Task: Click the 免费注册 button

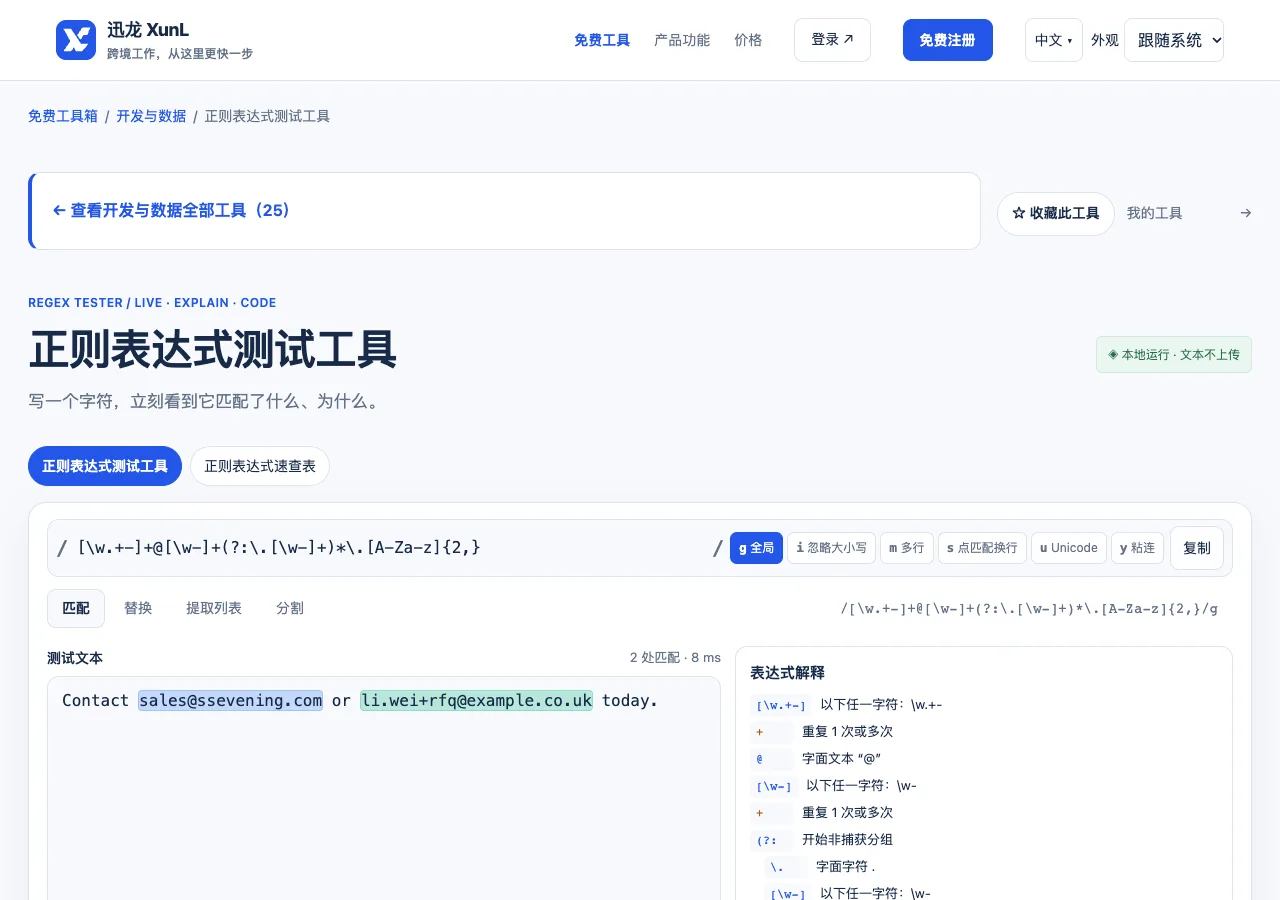Action: coord(948,40)
